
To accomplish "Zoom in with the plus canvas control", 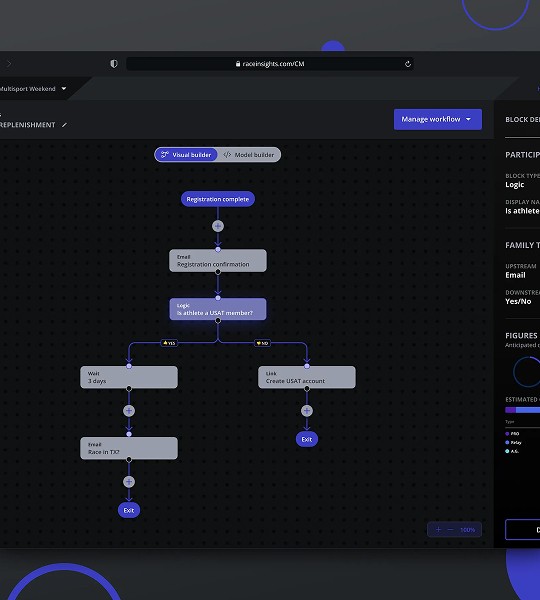I will 438,530.
